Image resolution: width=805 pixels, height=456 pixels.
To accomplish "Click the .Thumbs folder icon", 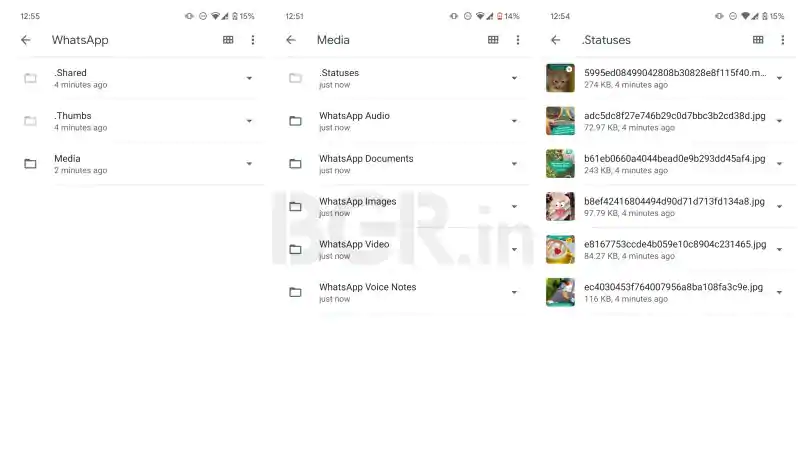I will (x=30, y=121).
